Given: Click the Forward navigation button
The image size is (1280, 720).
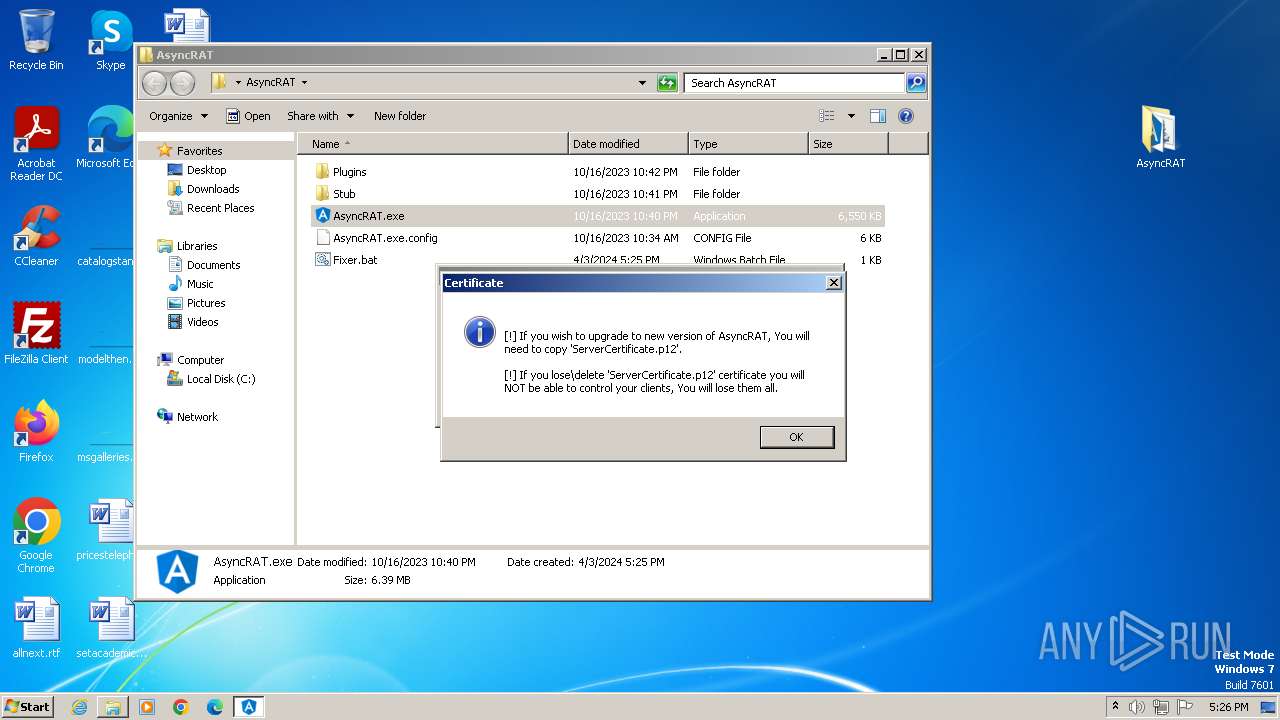Looking at the screenshot, I should [x=182, y=83].
